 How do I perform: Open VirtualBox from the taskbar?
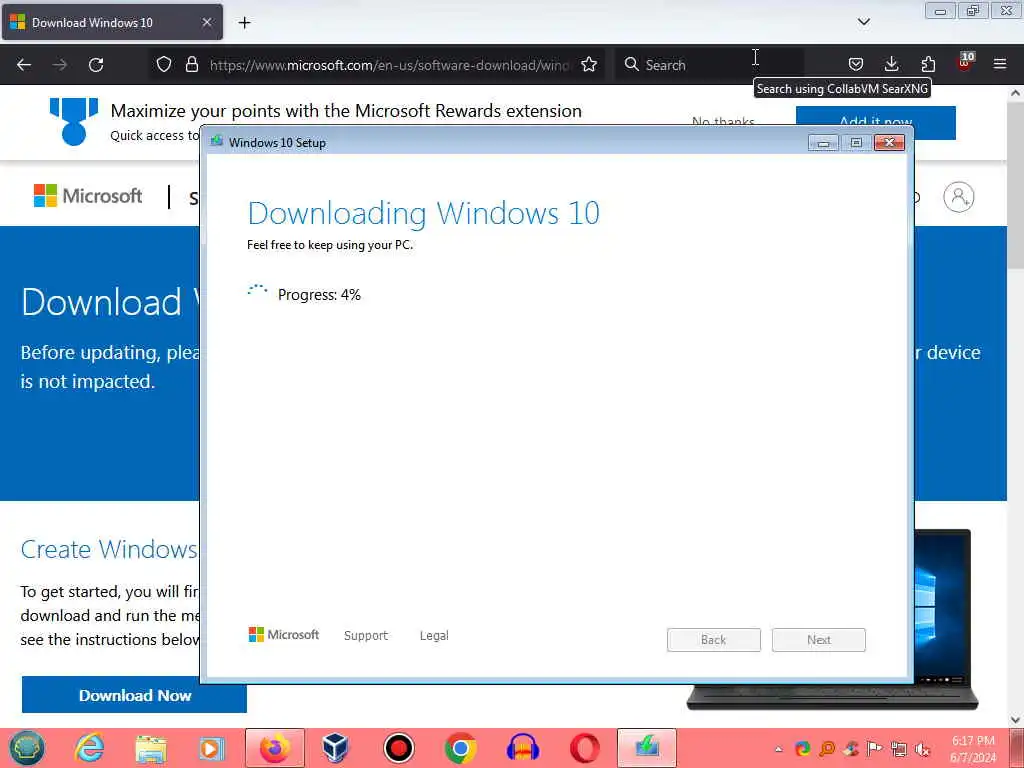[x=336, y=748]
